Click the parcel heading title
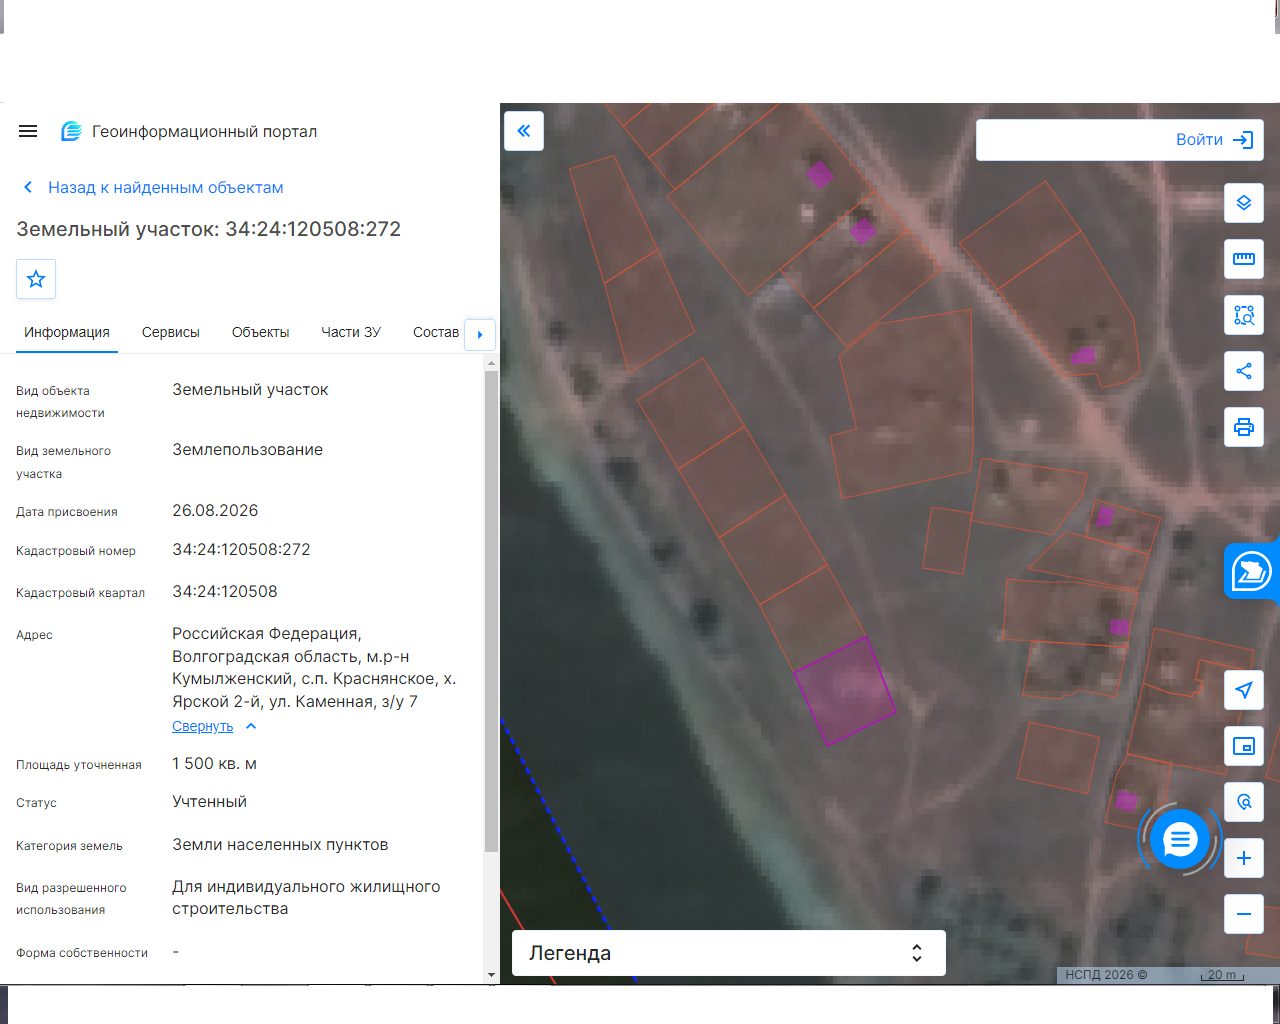This screenshot has width=1280, height=1024. click(x=209, y=229)
